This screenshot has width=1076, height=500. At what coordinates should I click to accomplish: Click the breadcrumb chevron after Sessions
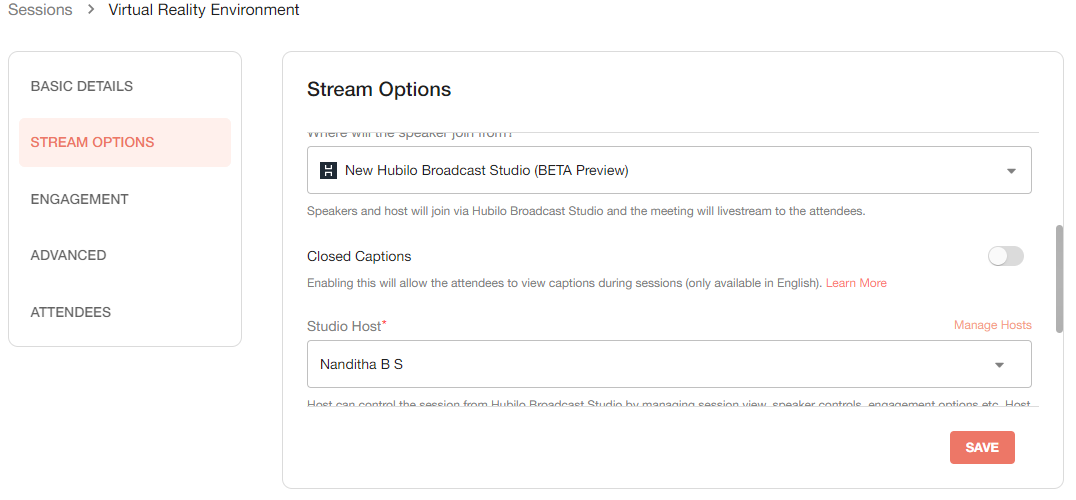pos(90,10)
